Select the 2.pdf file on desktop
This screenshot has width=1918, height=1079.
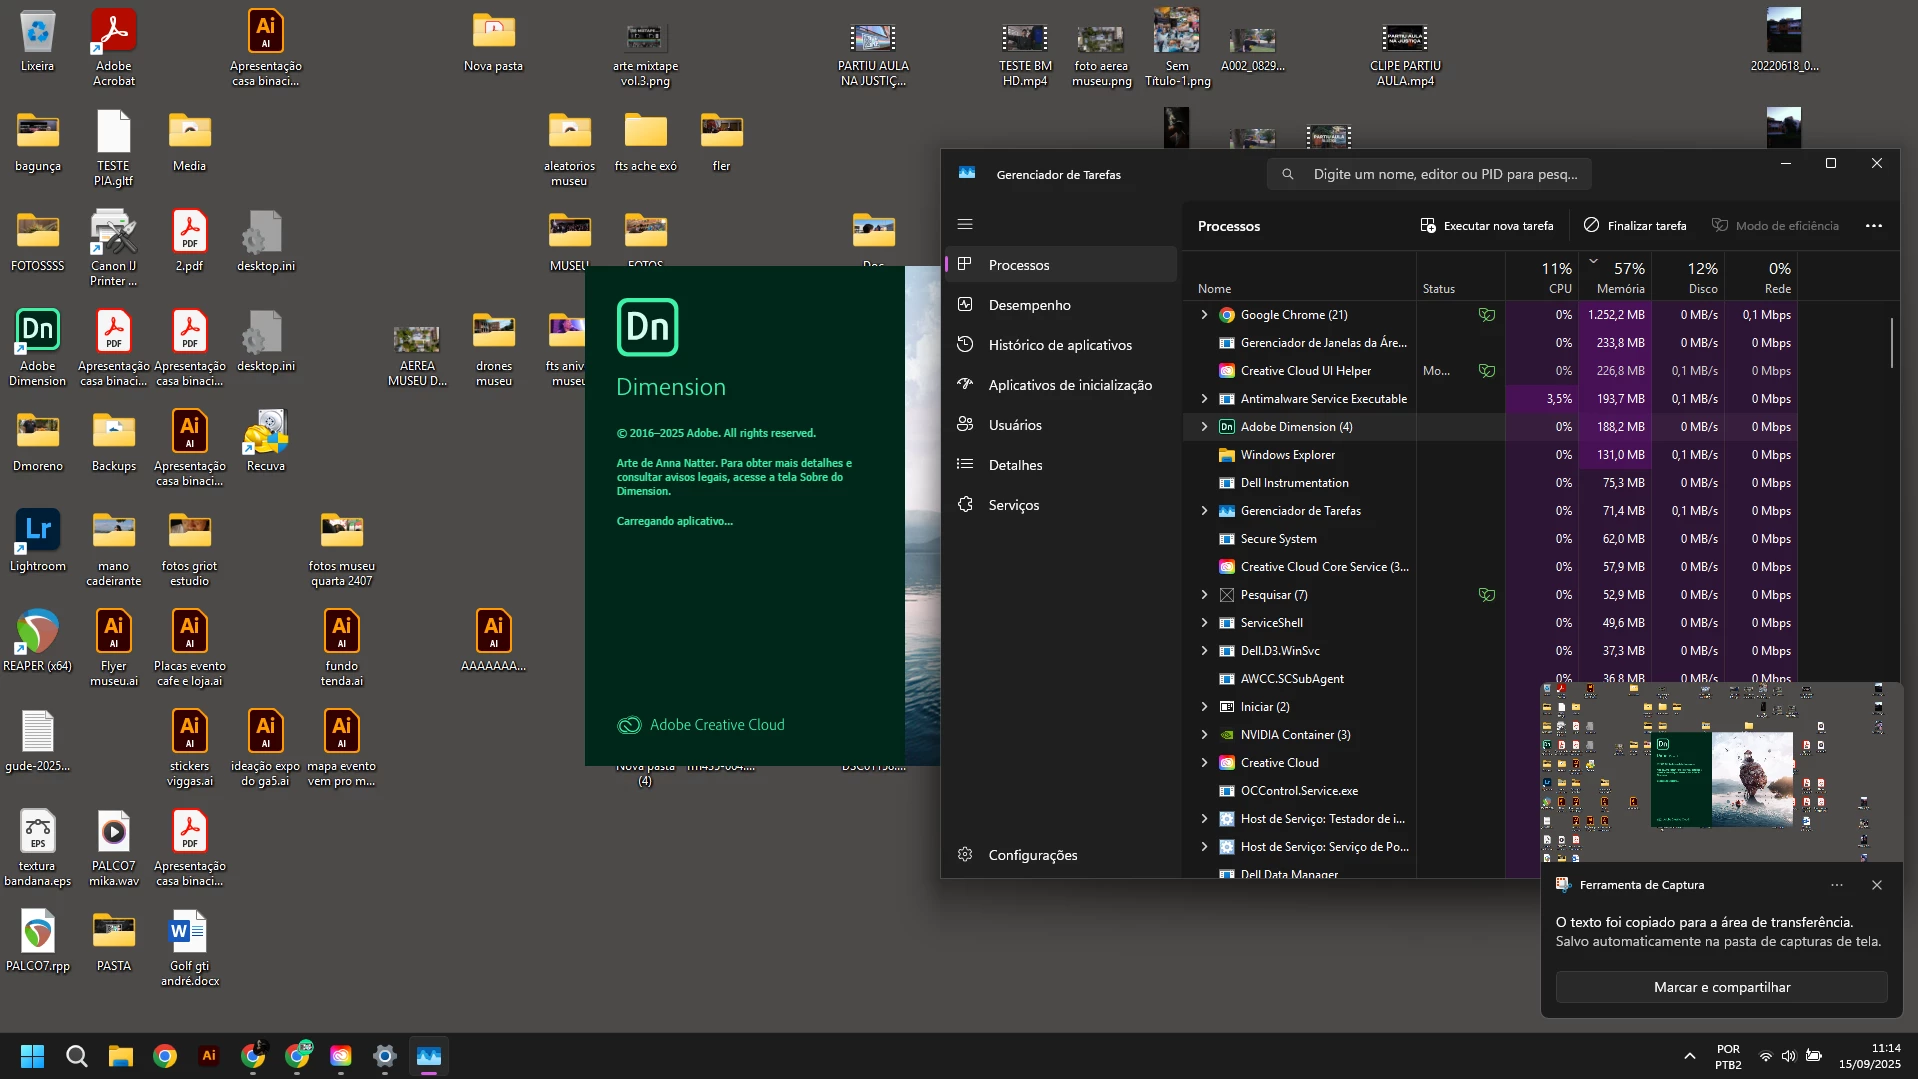click(x=190, y=240)
